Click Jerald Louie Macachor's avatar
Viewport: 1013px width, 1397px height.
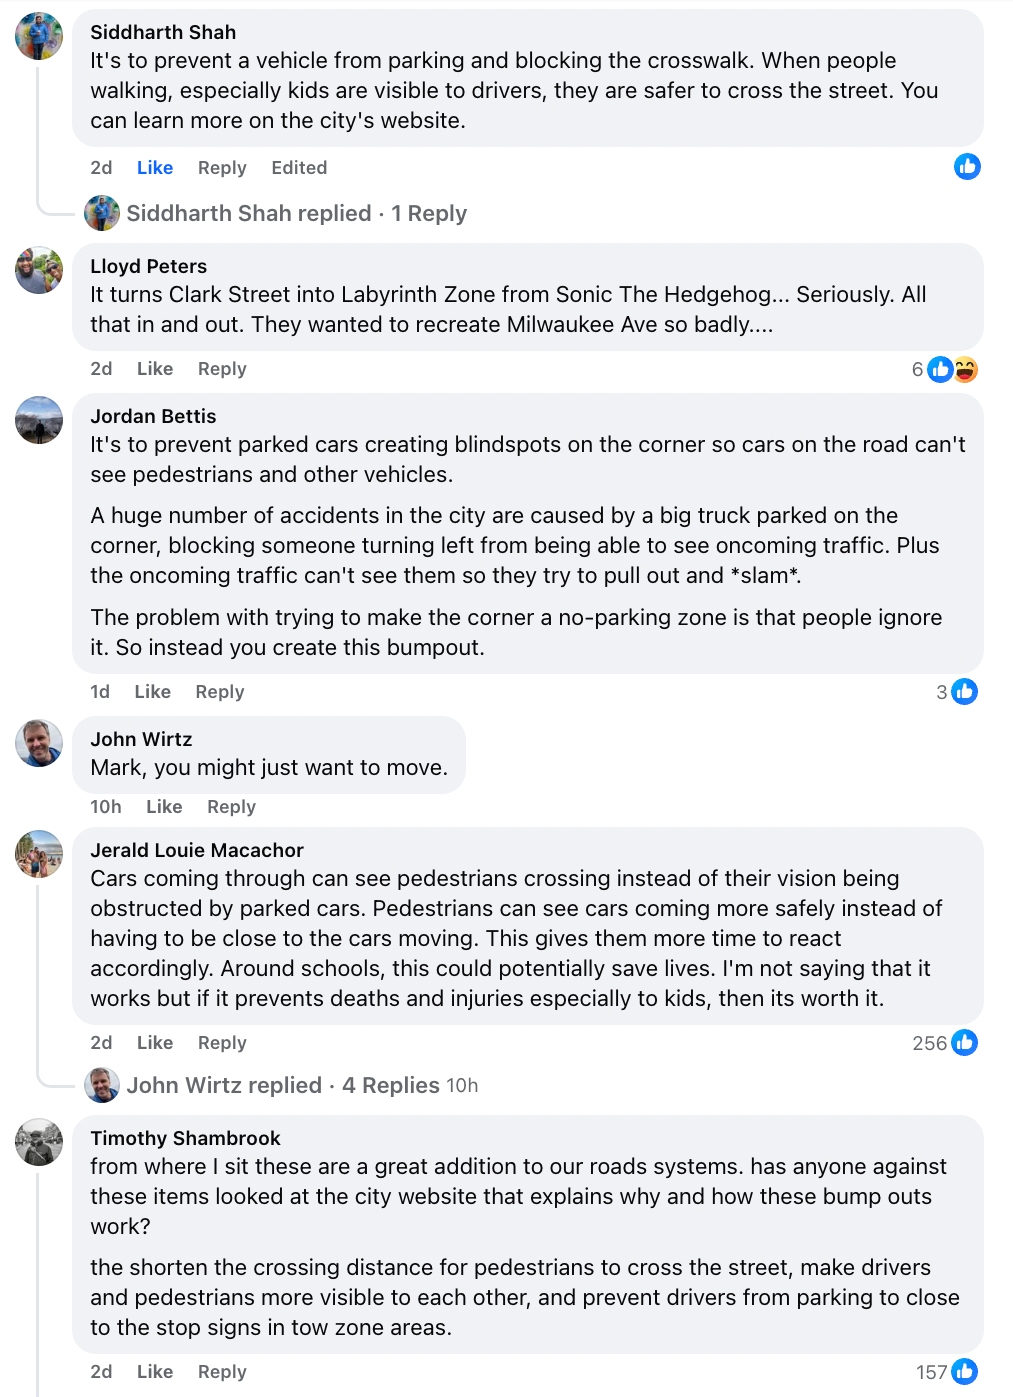(39, 854)
